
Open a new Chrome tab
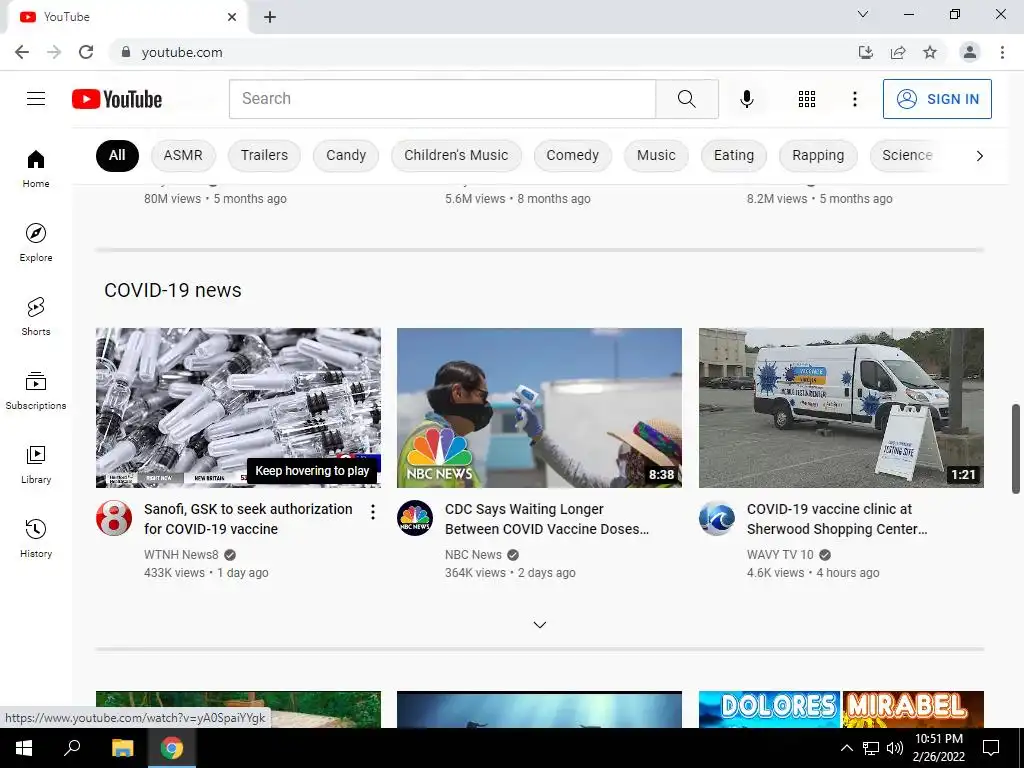tap(270, 17)
